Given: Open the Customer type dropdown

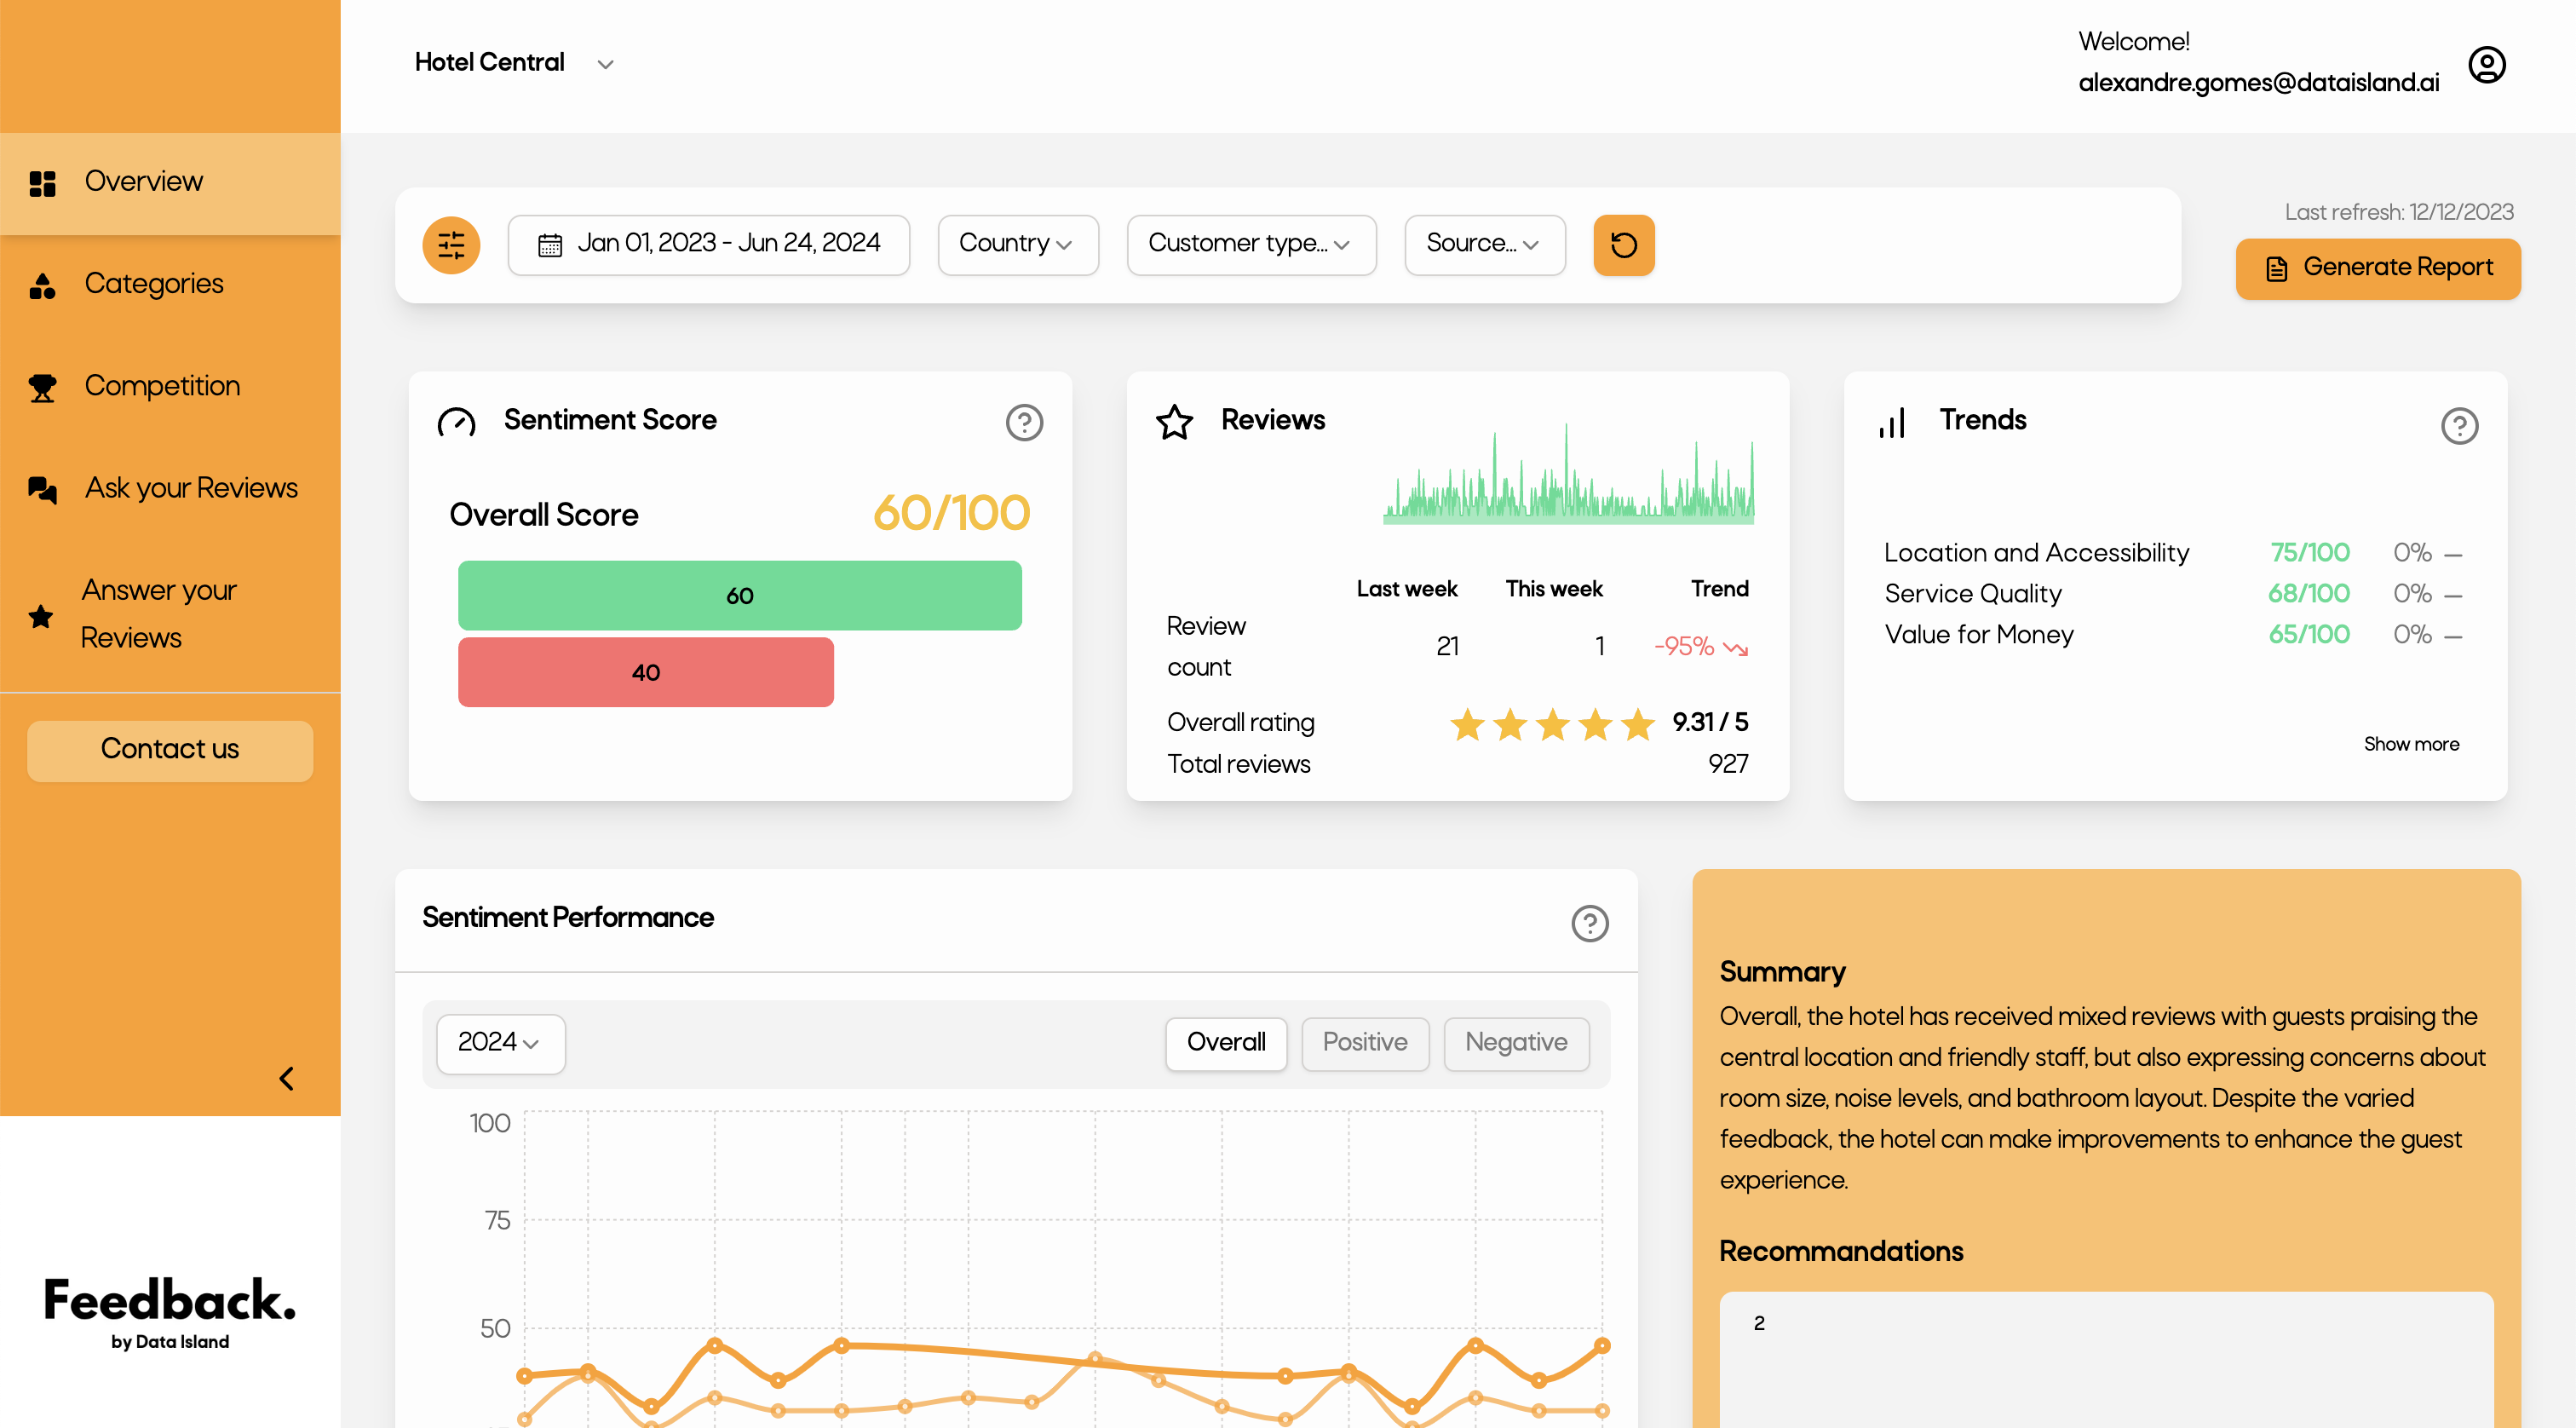Looking at the screenshot, I should [x=1250, y=244].
